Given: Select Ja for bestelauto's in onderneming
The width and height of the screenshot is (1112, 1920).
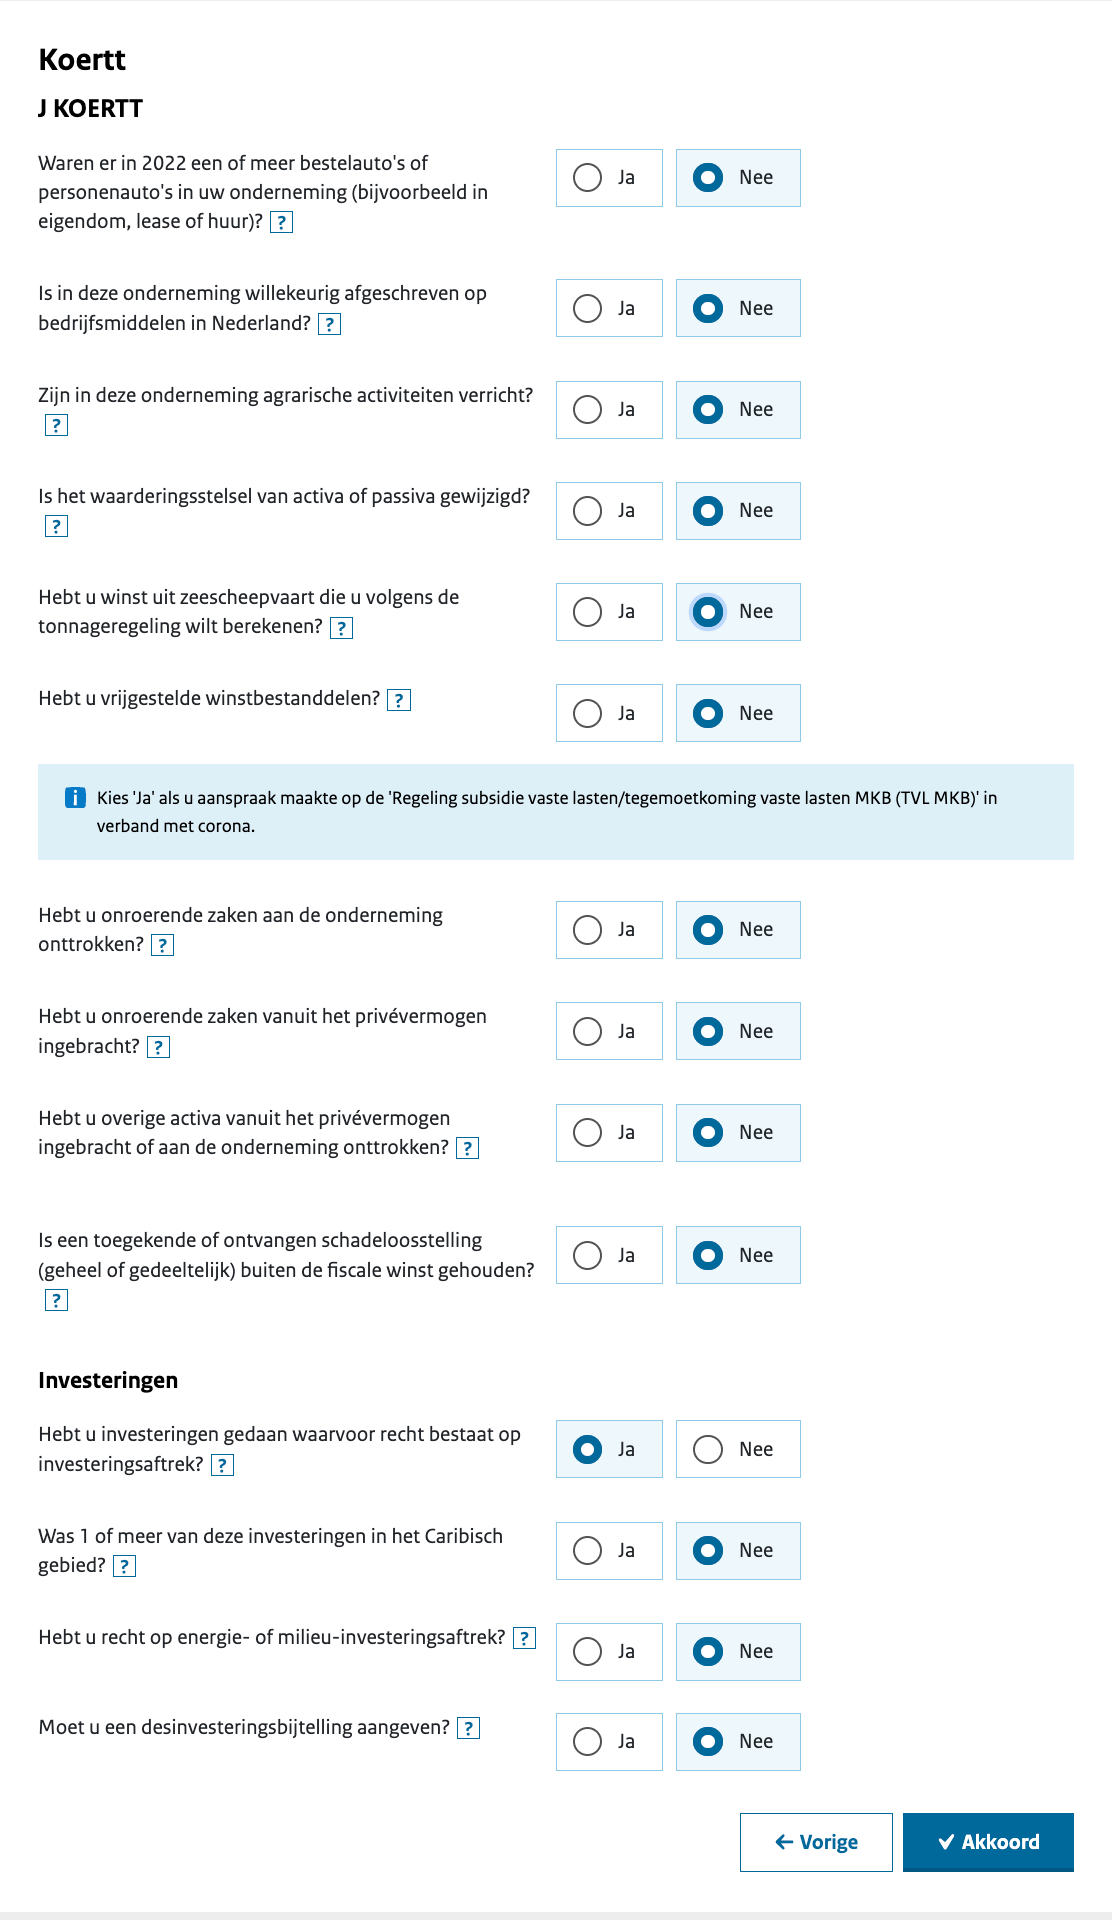Looking at the screenshot, I should [609, 178].
